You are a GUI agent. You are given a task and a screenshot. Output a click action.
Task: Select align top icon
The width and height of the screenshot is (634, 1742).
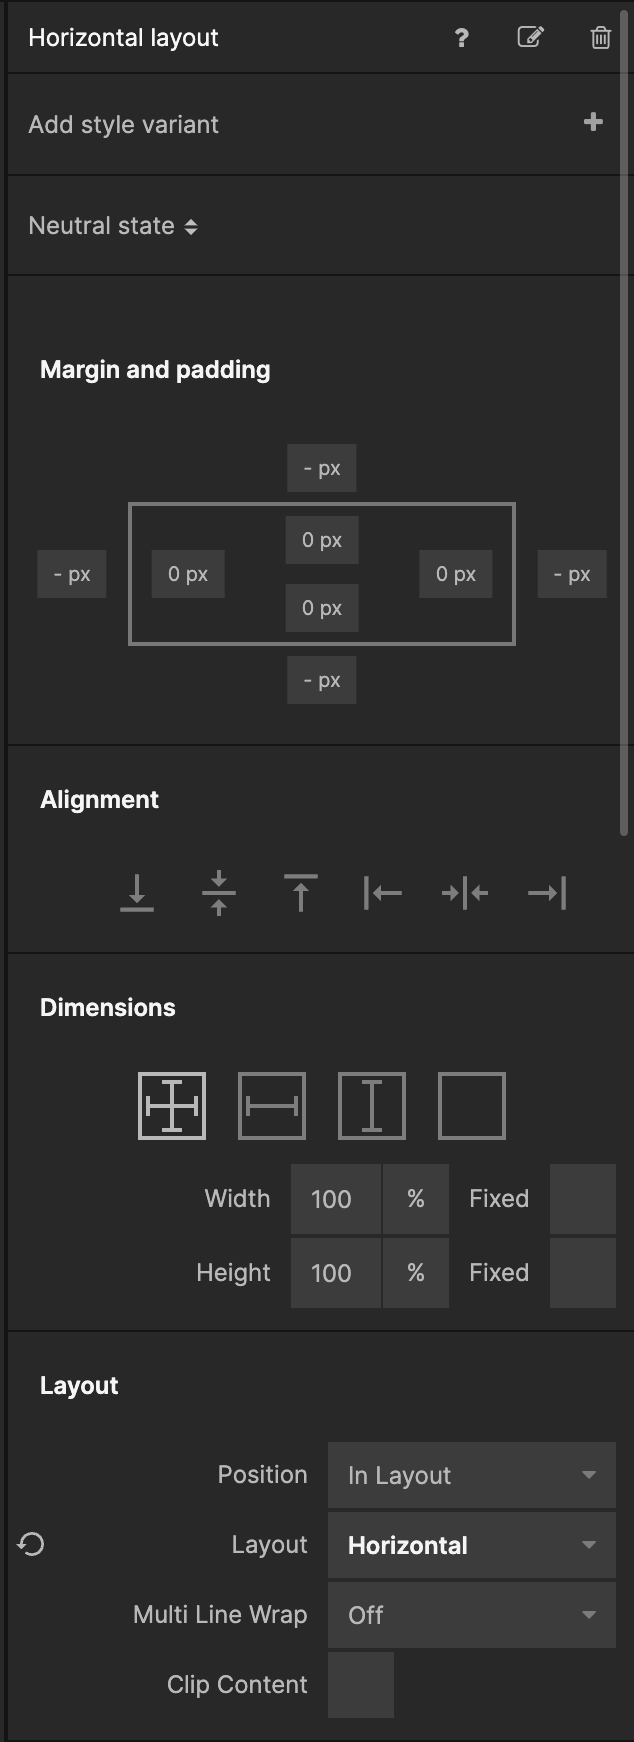301,893
